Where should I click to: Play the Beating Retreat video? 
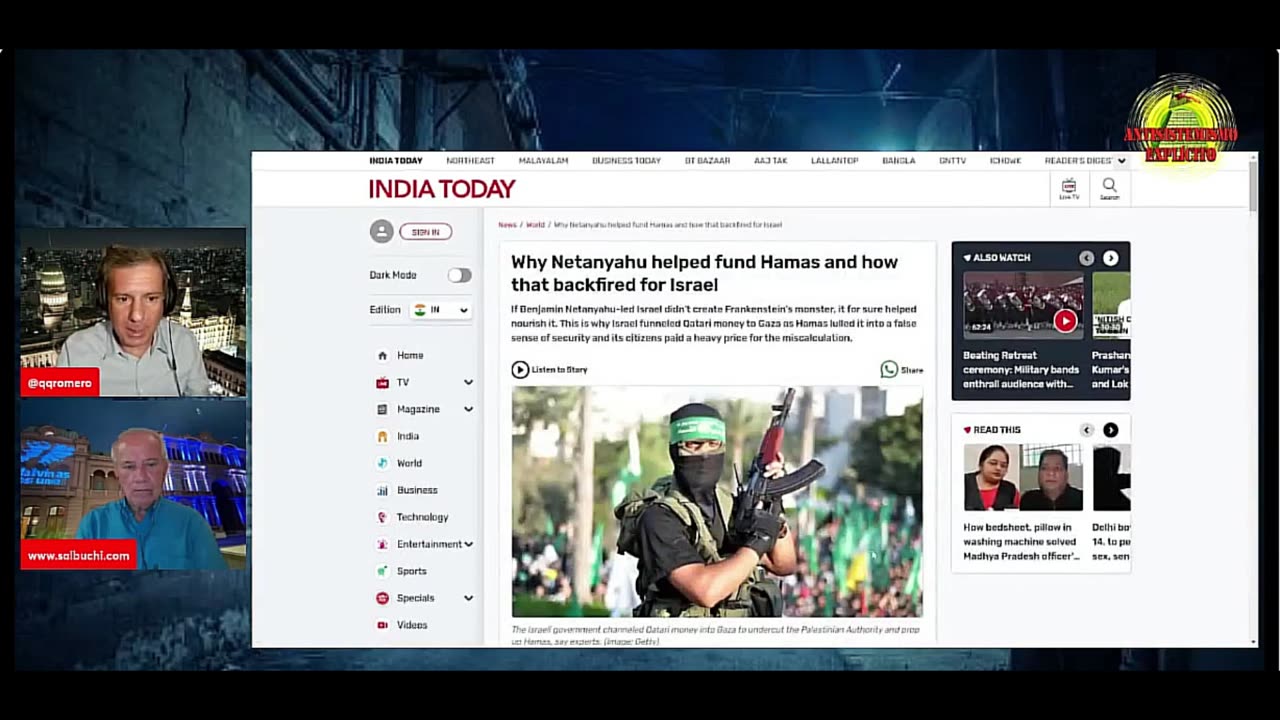[x=1065, y=321]
